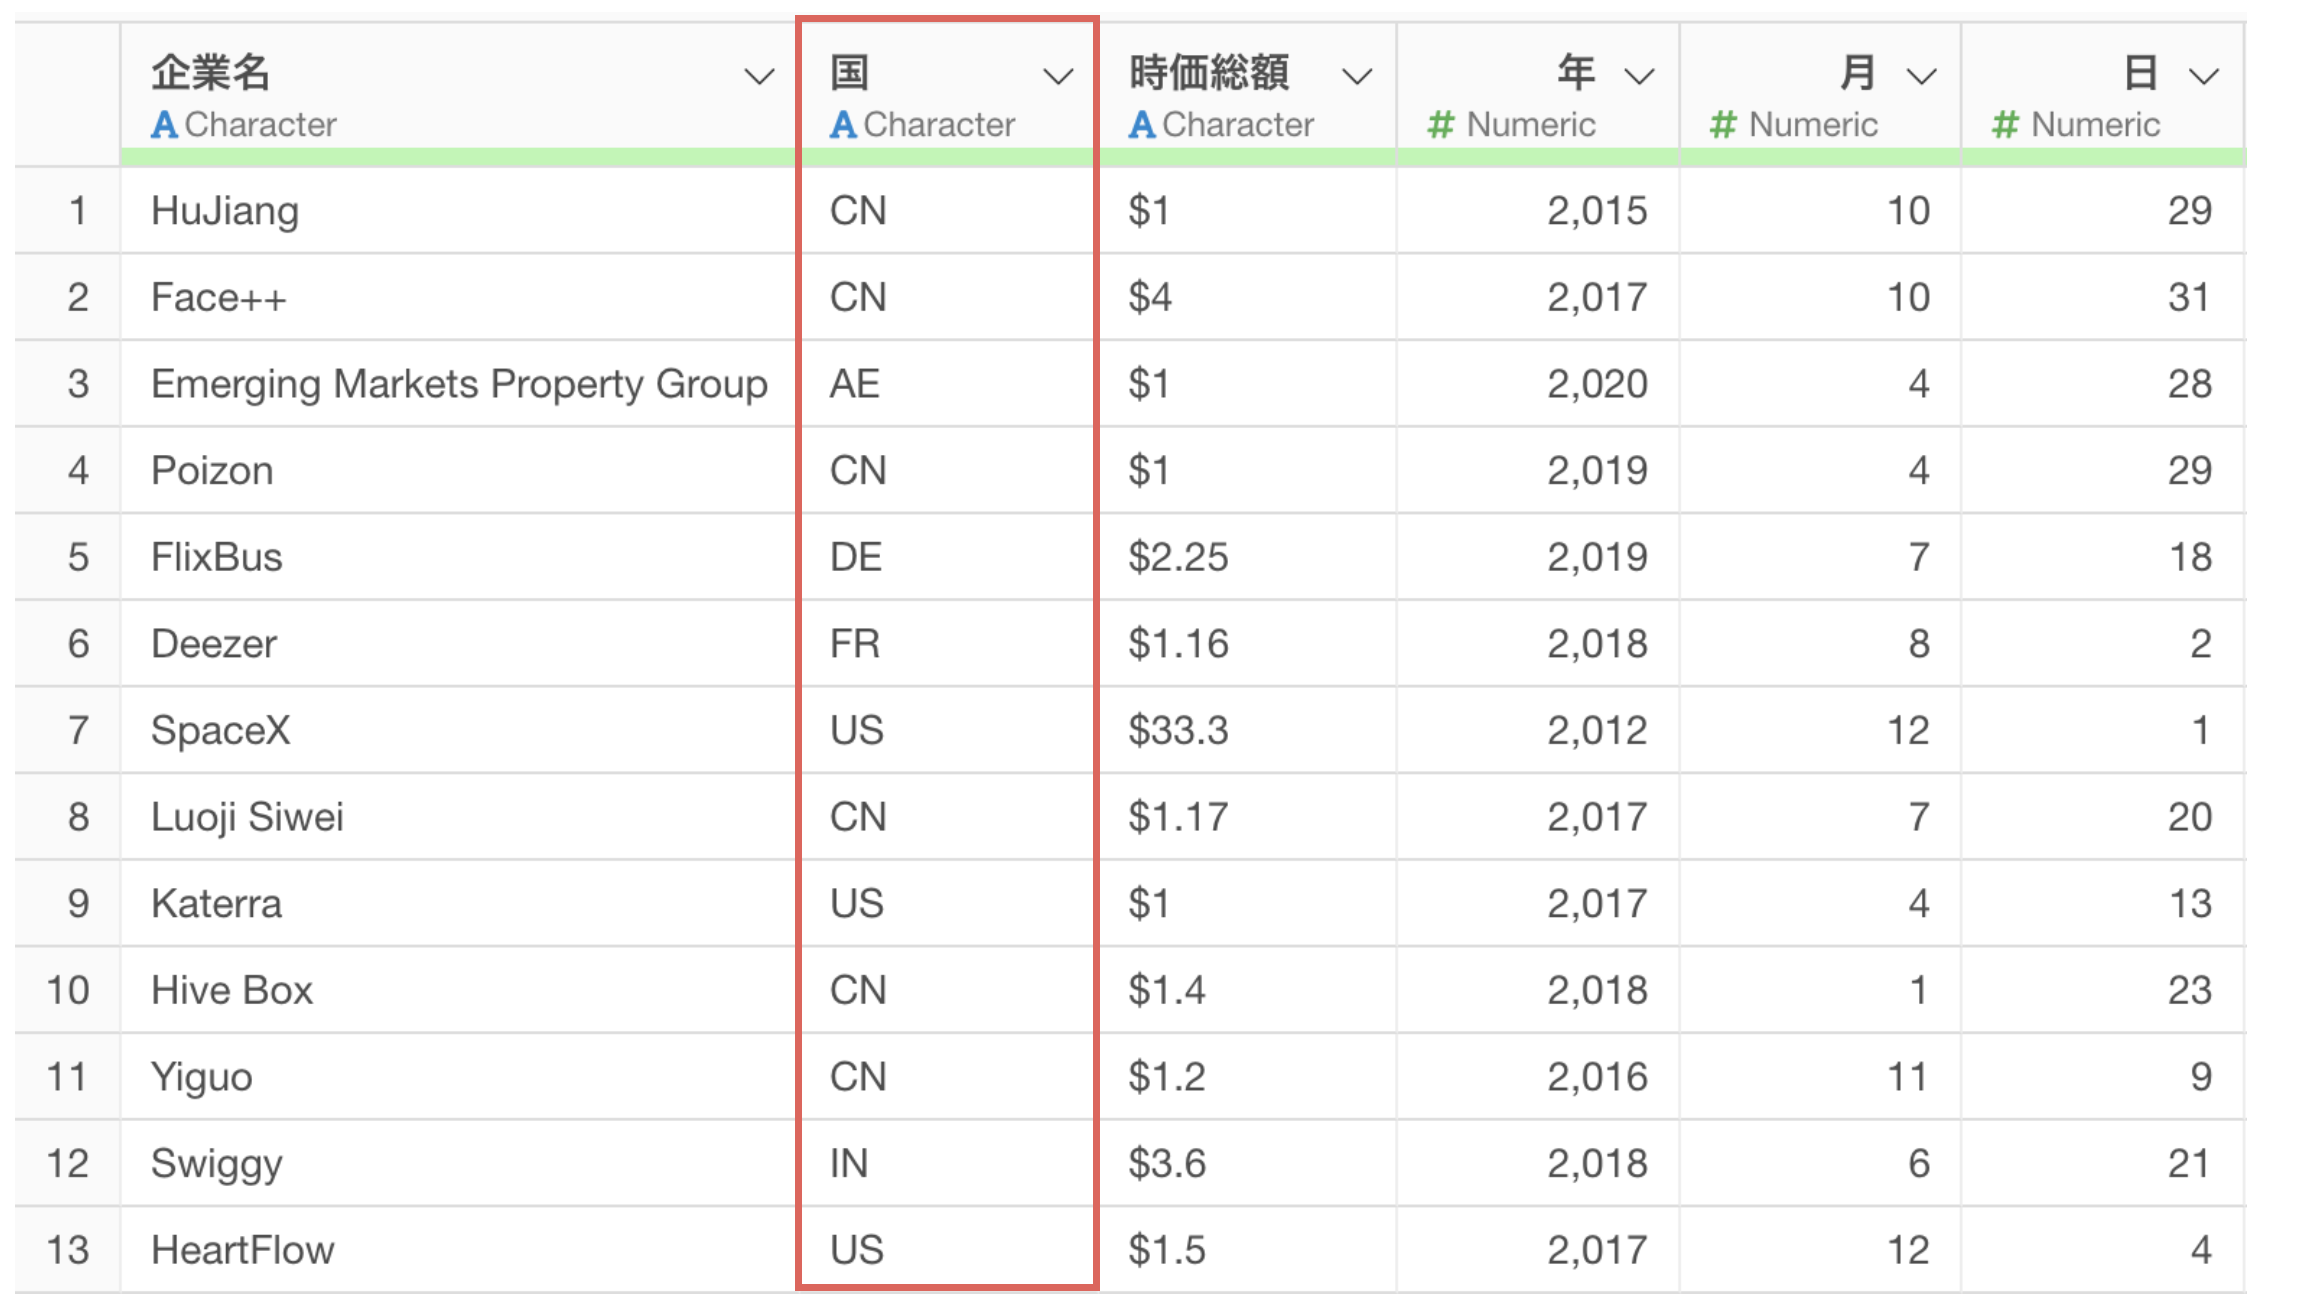This screenshot has width=2314, height=1314.
Task: Select the 月 column header title
Action: pyautogui.click(x=1858, y=73)
